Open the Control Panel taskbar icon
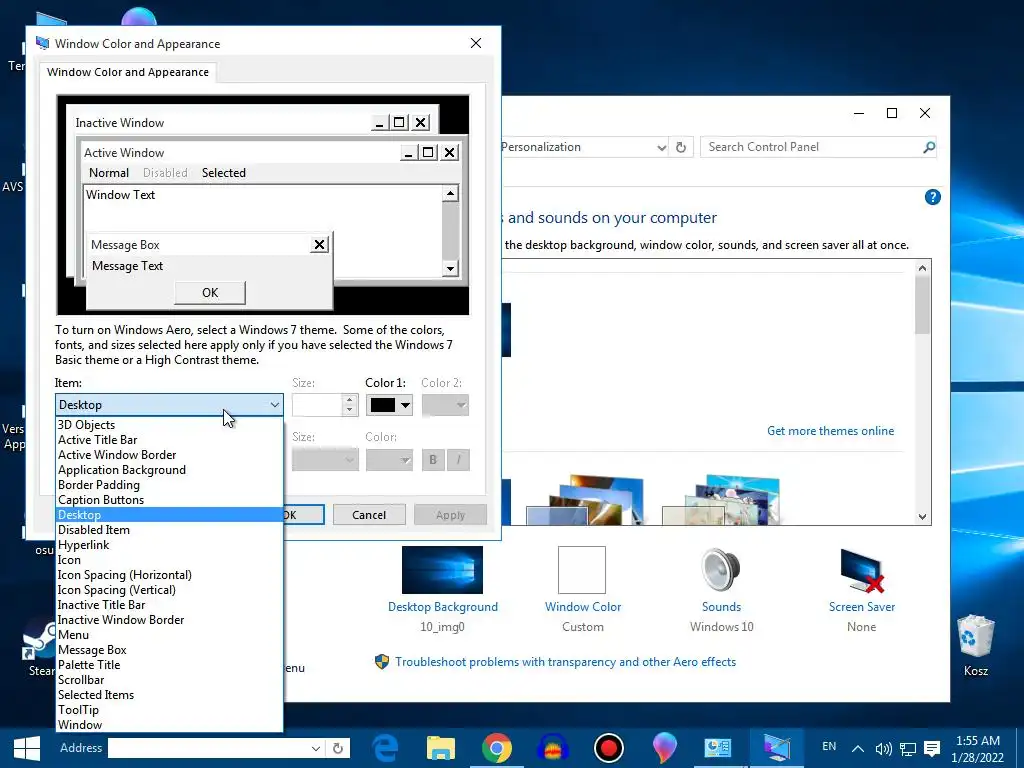This screenshot has width=1024, height=768. tap(718, 748)
